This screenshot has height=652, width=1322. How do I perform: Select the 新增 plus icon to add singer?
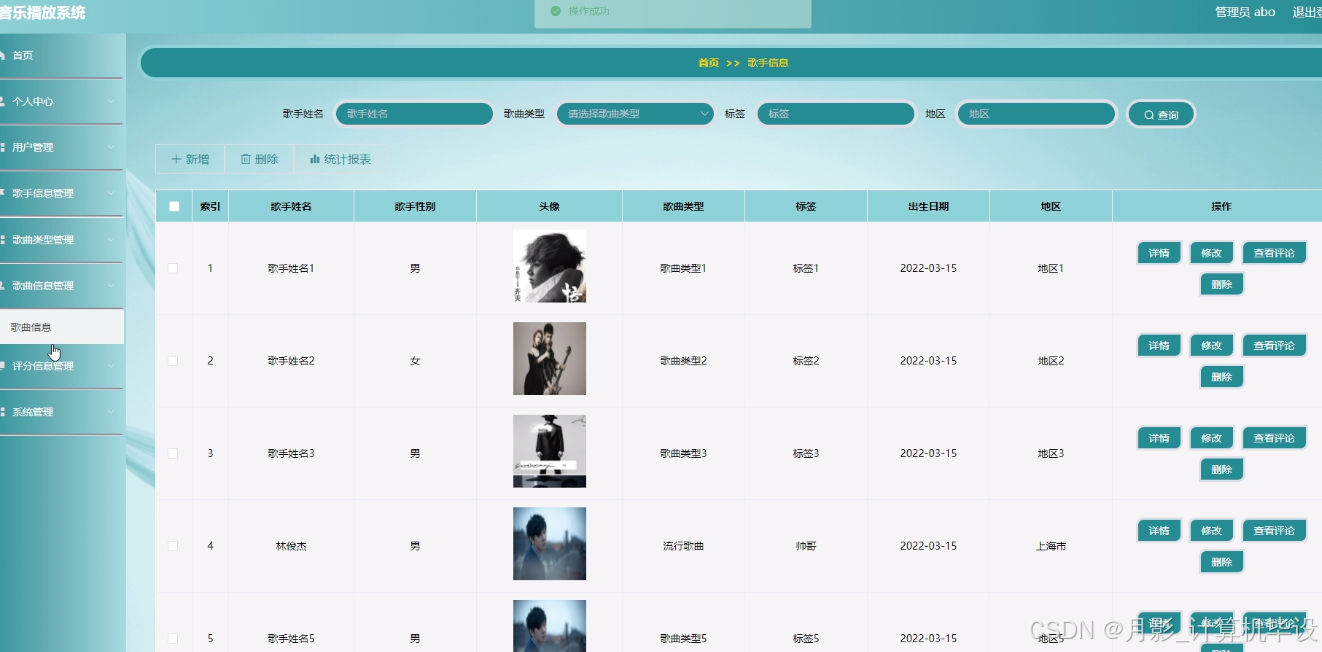tap(176, 158)
